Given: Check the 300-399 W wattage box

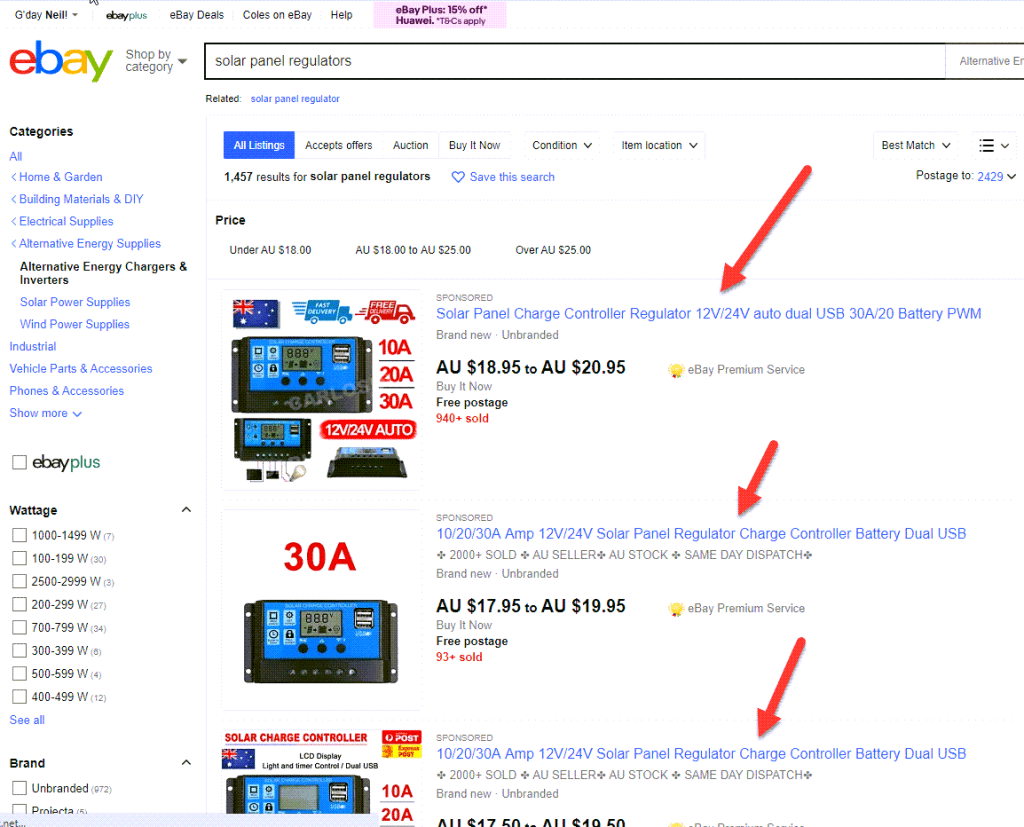Looking at the screenshot, I should pyautogui.click(x=20, y=651).
